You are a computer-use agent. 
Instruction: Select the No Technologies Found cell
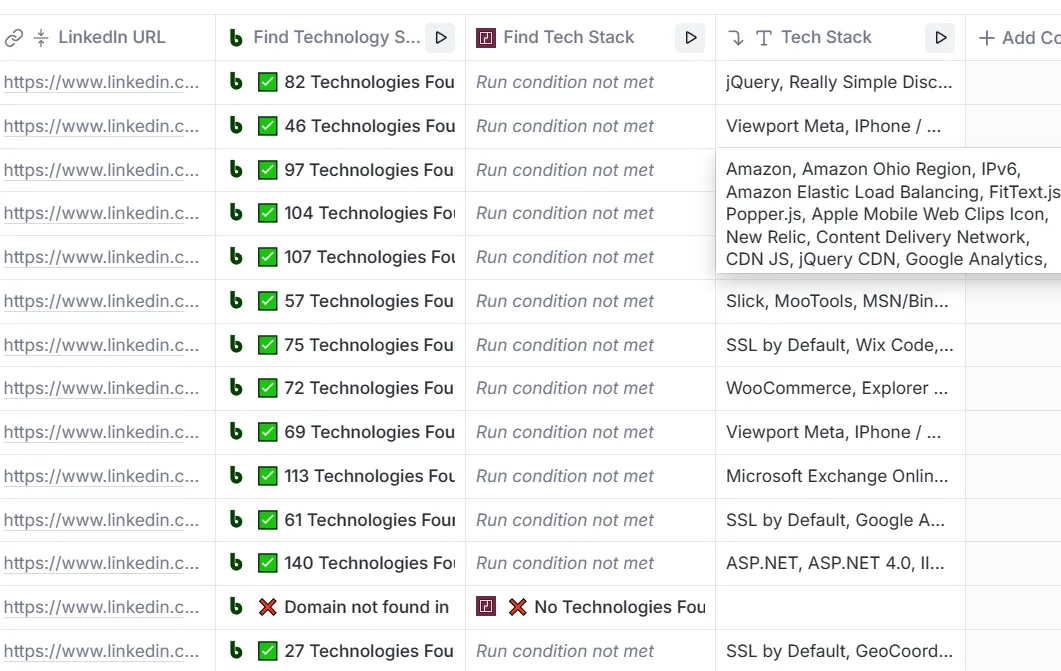pos(590,607)
